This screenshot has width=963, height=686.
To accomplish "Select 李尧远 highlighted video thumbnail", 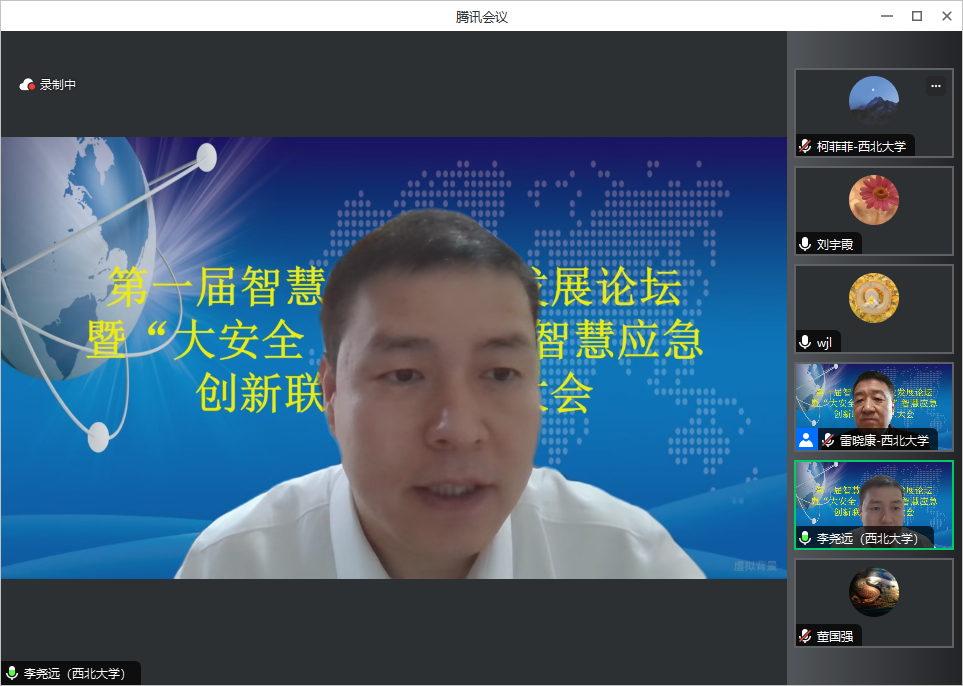I will coord(873,498).
